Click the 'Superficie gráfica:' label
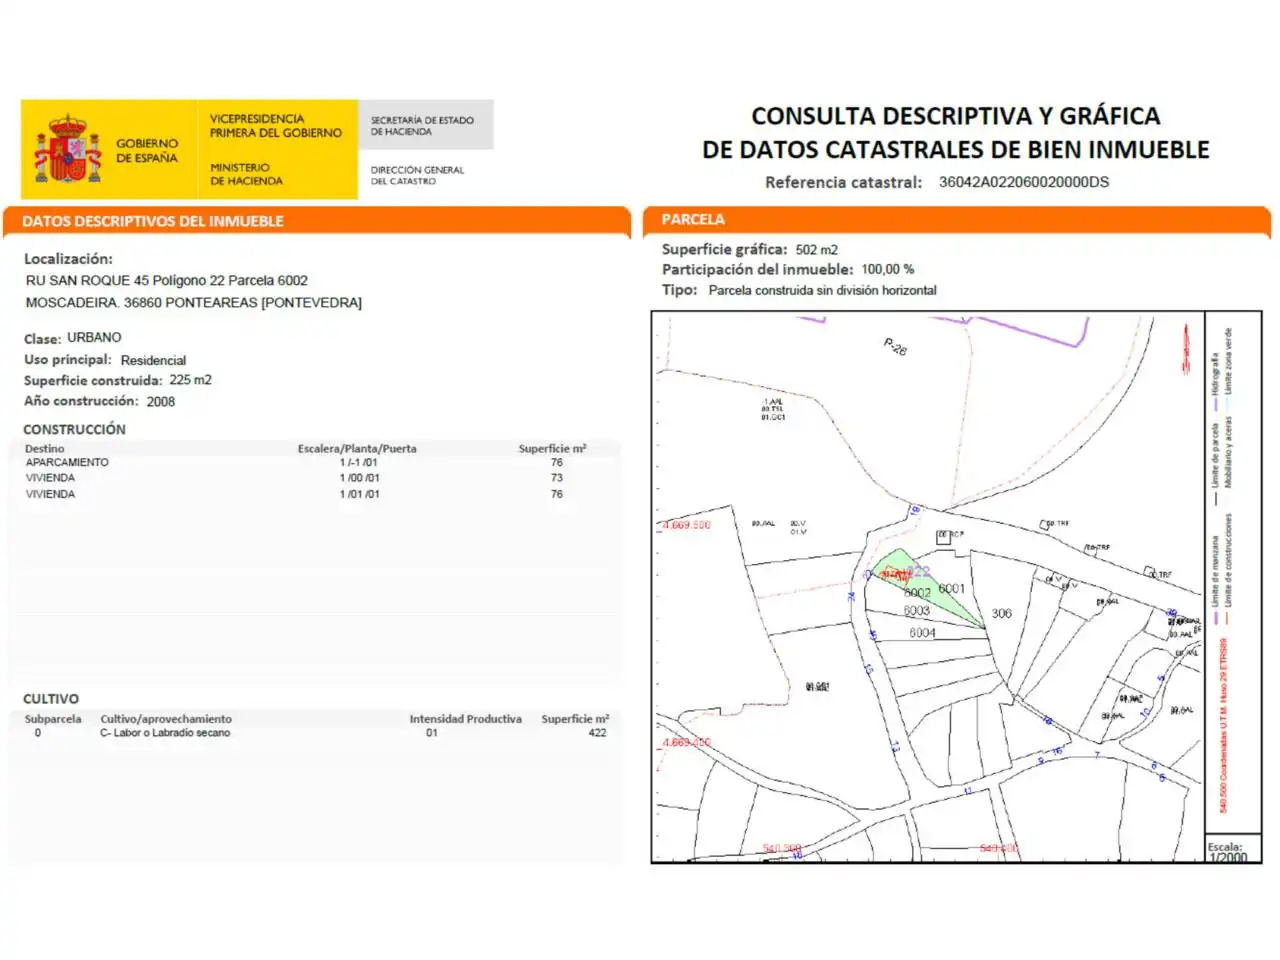Image resolution: width=1280 pixels, height=960 pixels. tap(724, 249)
